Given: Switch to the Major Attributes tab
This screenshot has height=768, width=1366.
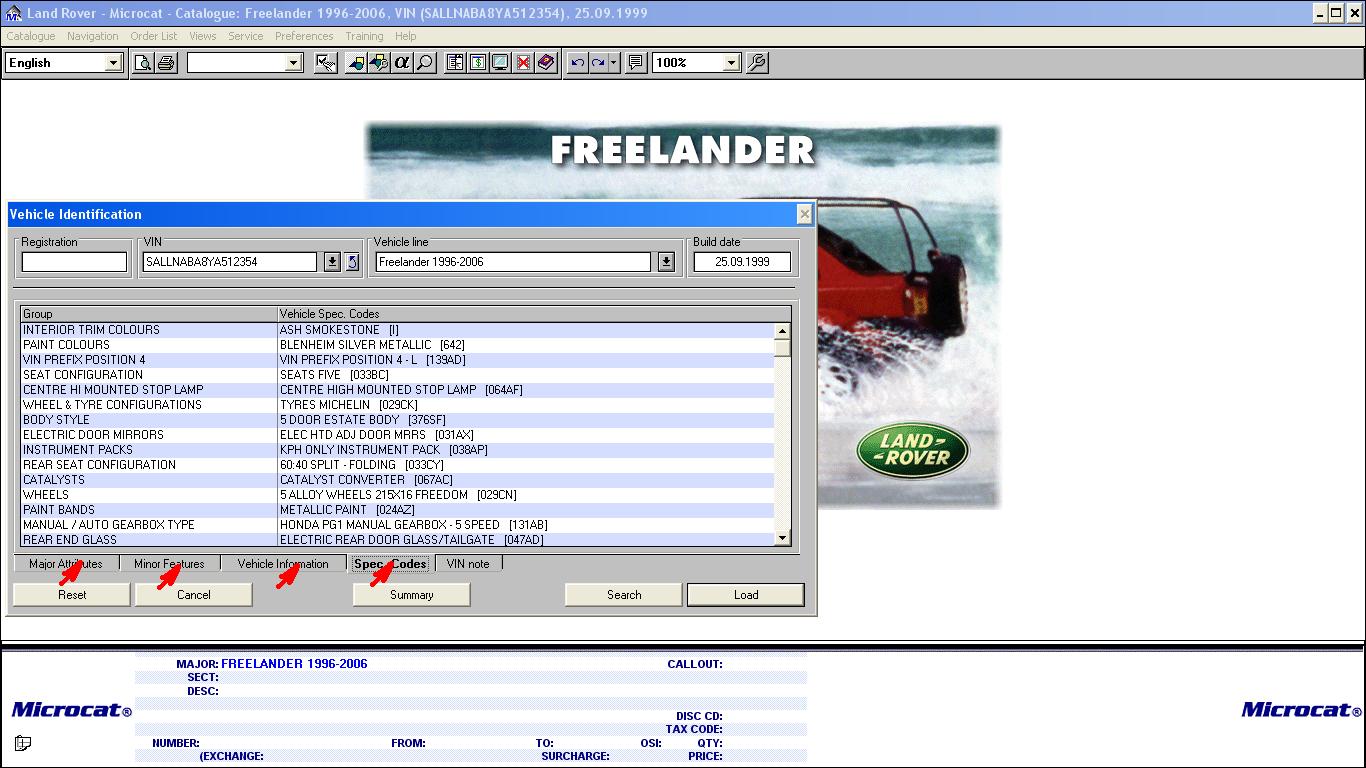Looking at the screenshot, I should click(x=66, y=564).
